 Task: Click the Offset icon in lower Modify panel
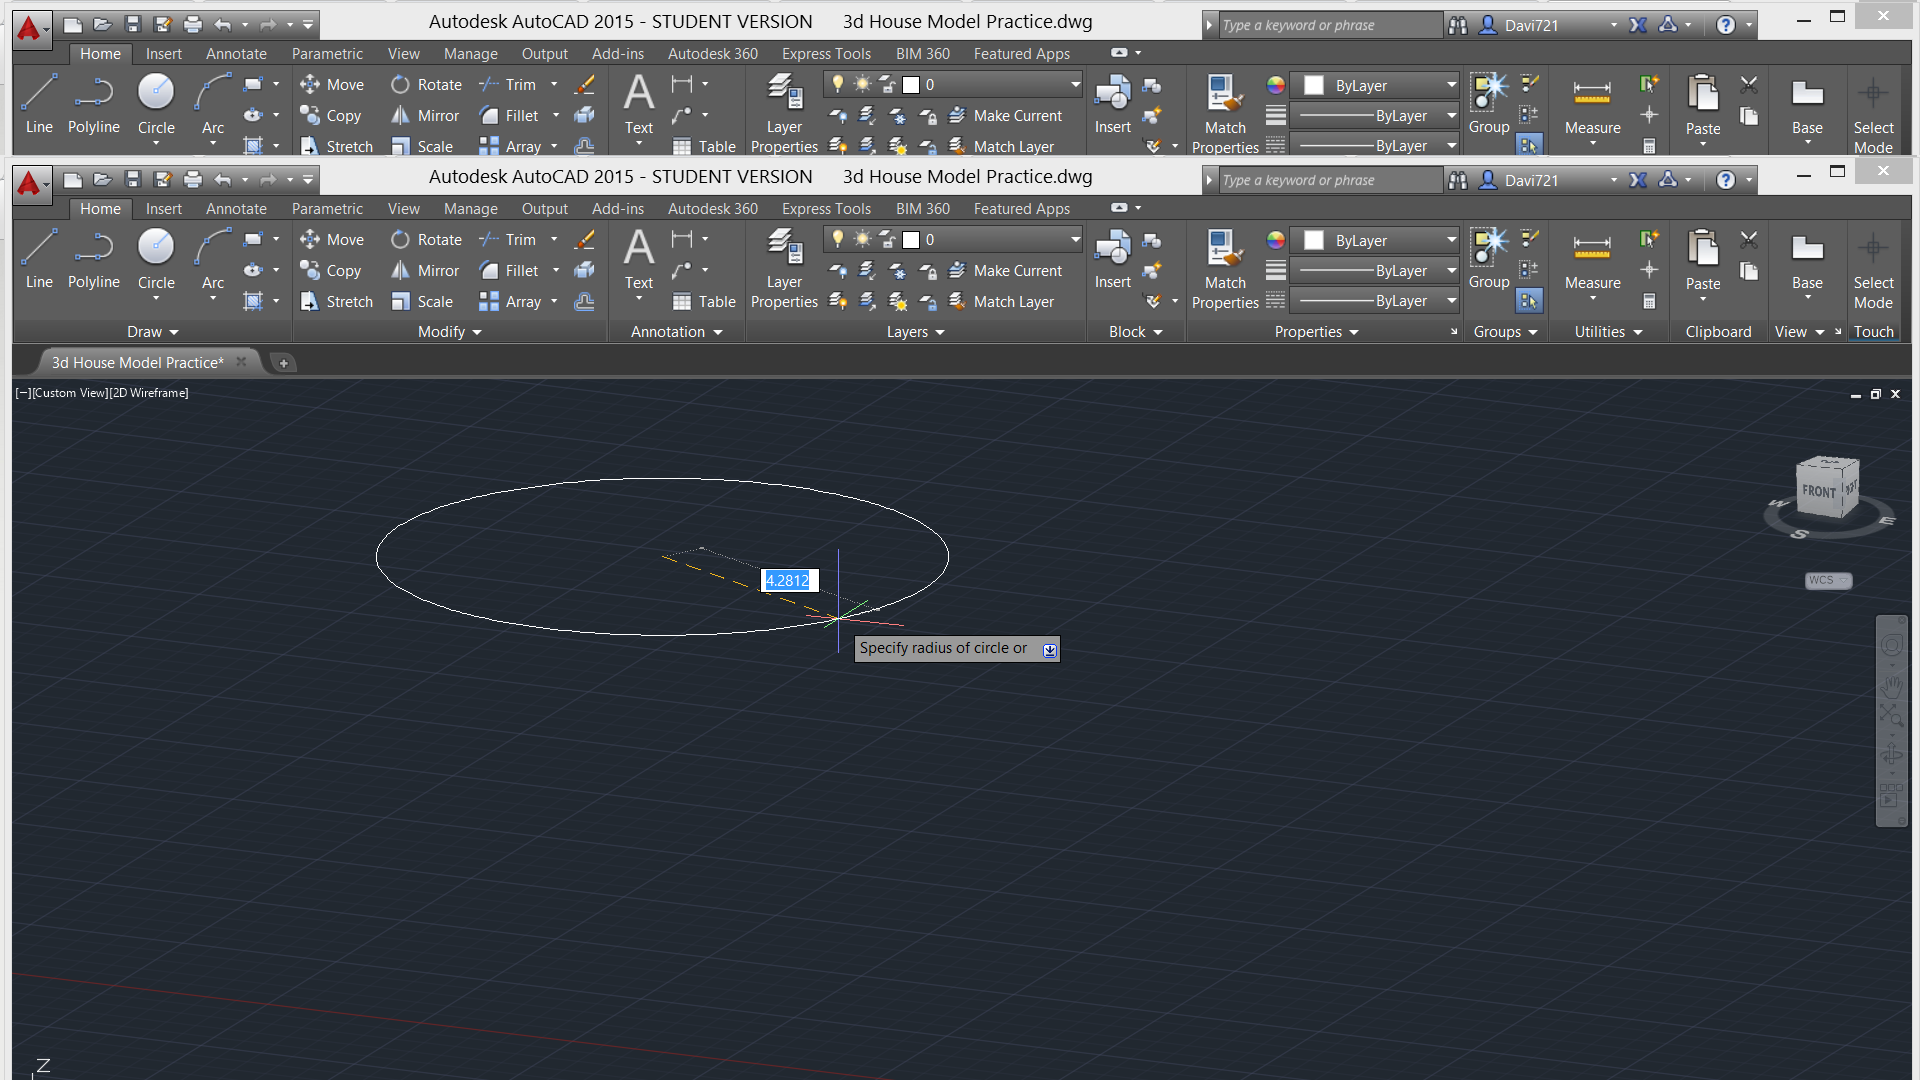coord(585,302)
